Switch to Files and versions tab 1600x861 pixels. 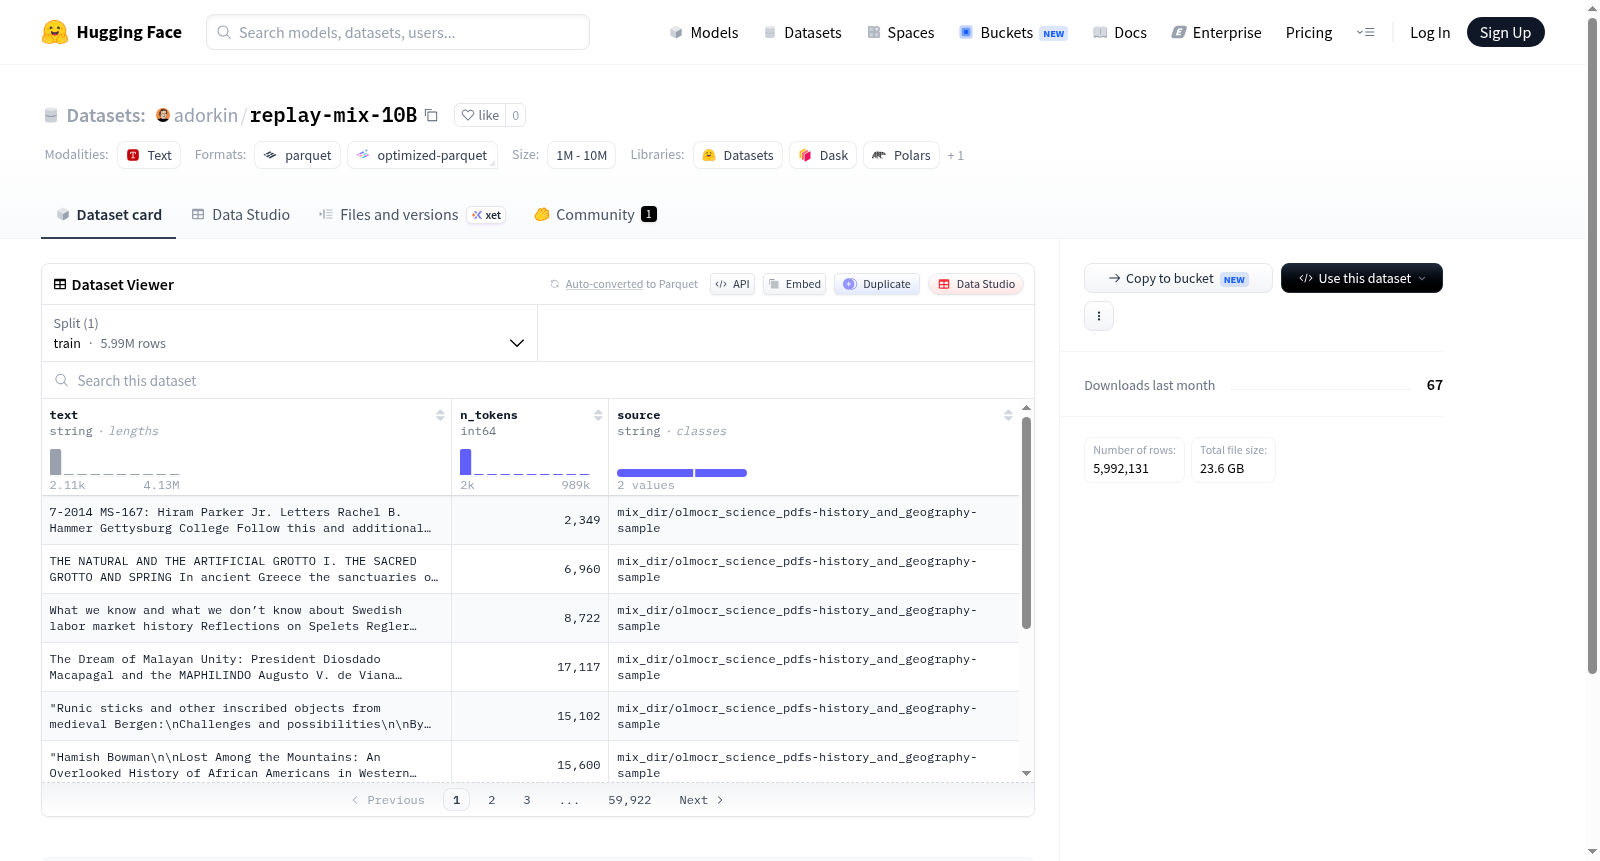412,215
